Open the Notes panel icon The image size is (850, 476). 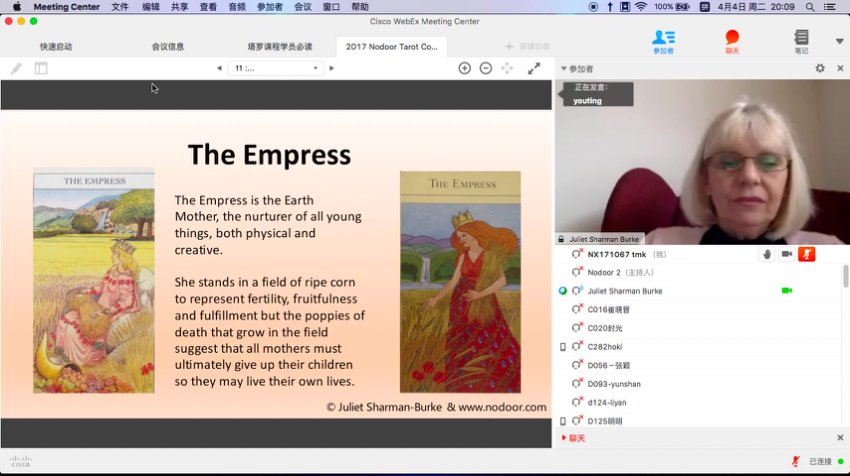pyautogui.click(x=801, y=42)
